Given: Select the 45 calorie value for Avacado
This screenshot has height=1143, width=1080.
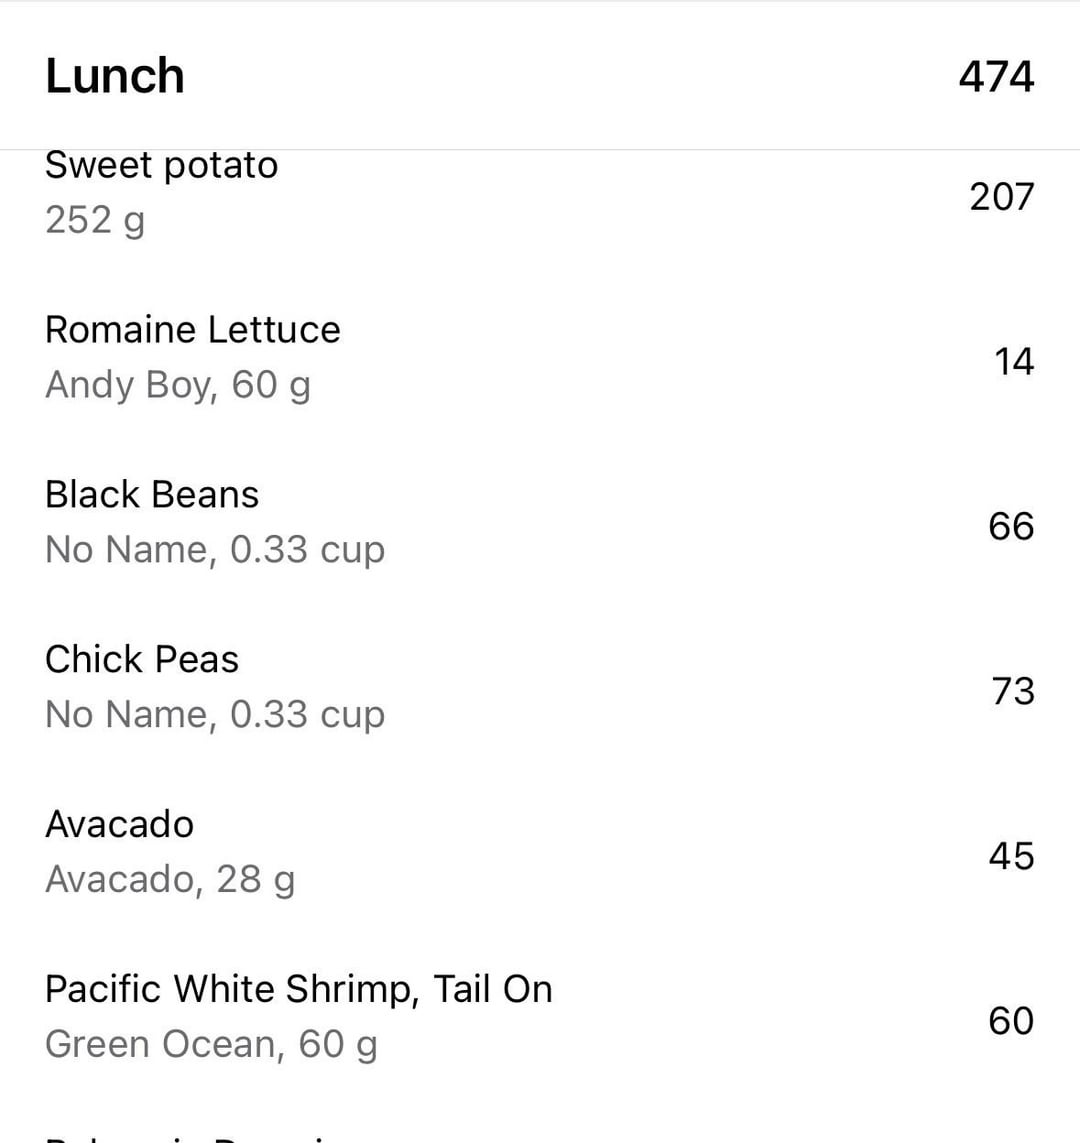Looking at the screenshot, I should (x=1010, y=856).
